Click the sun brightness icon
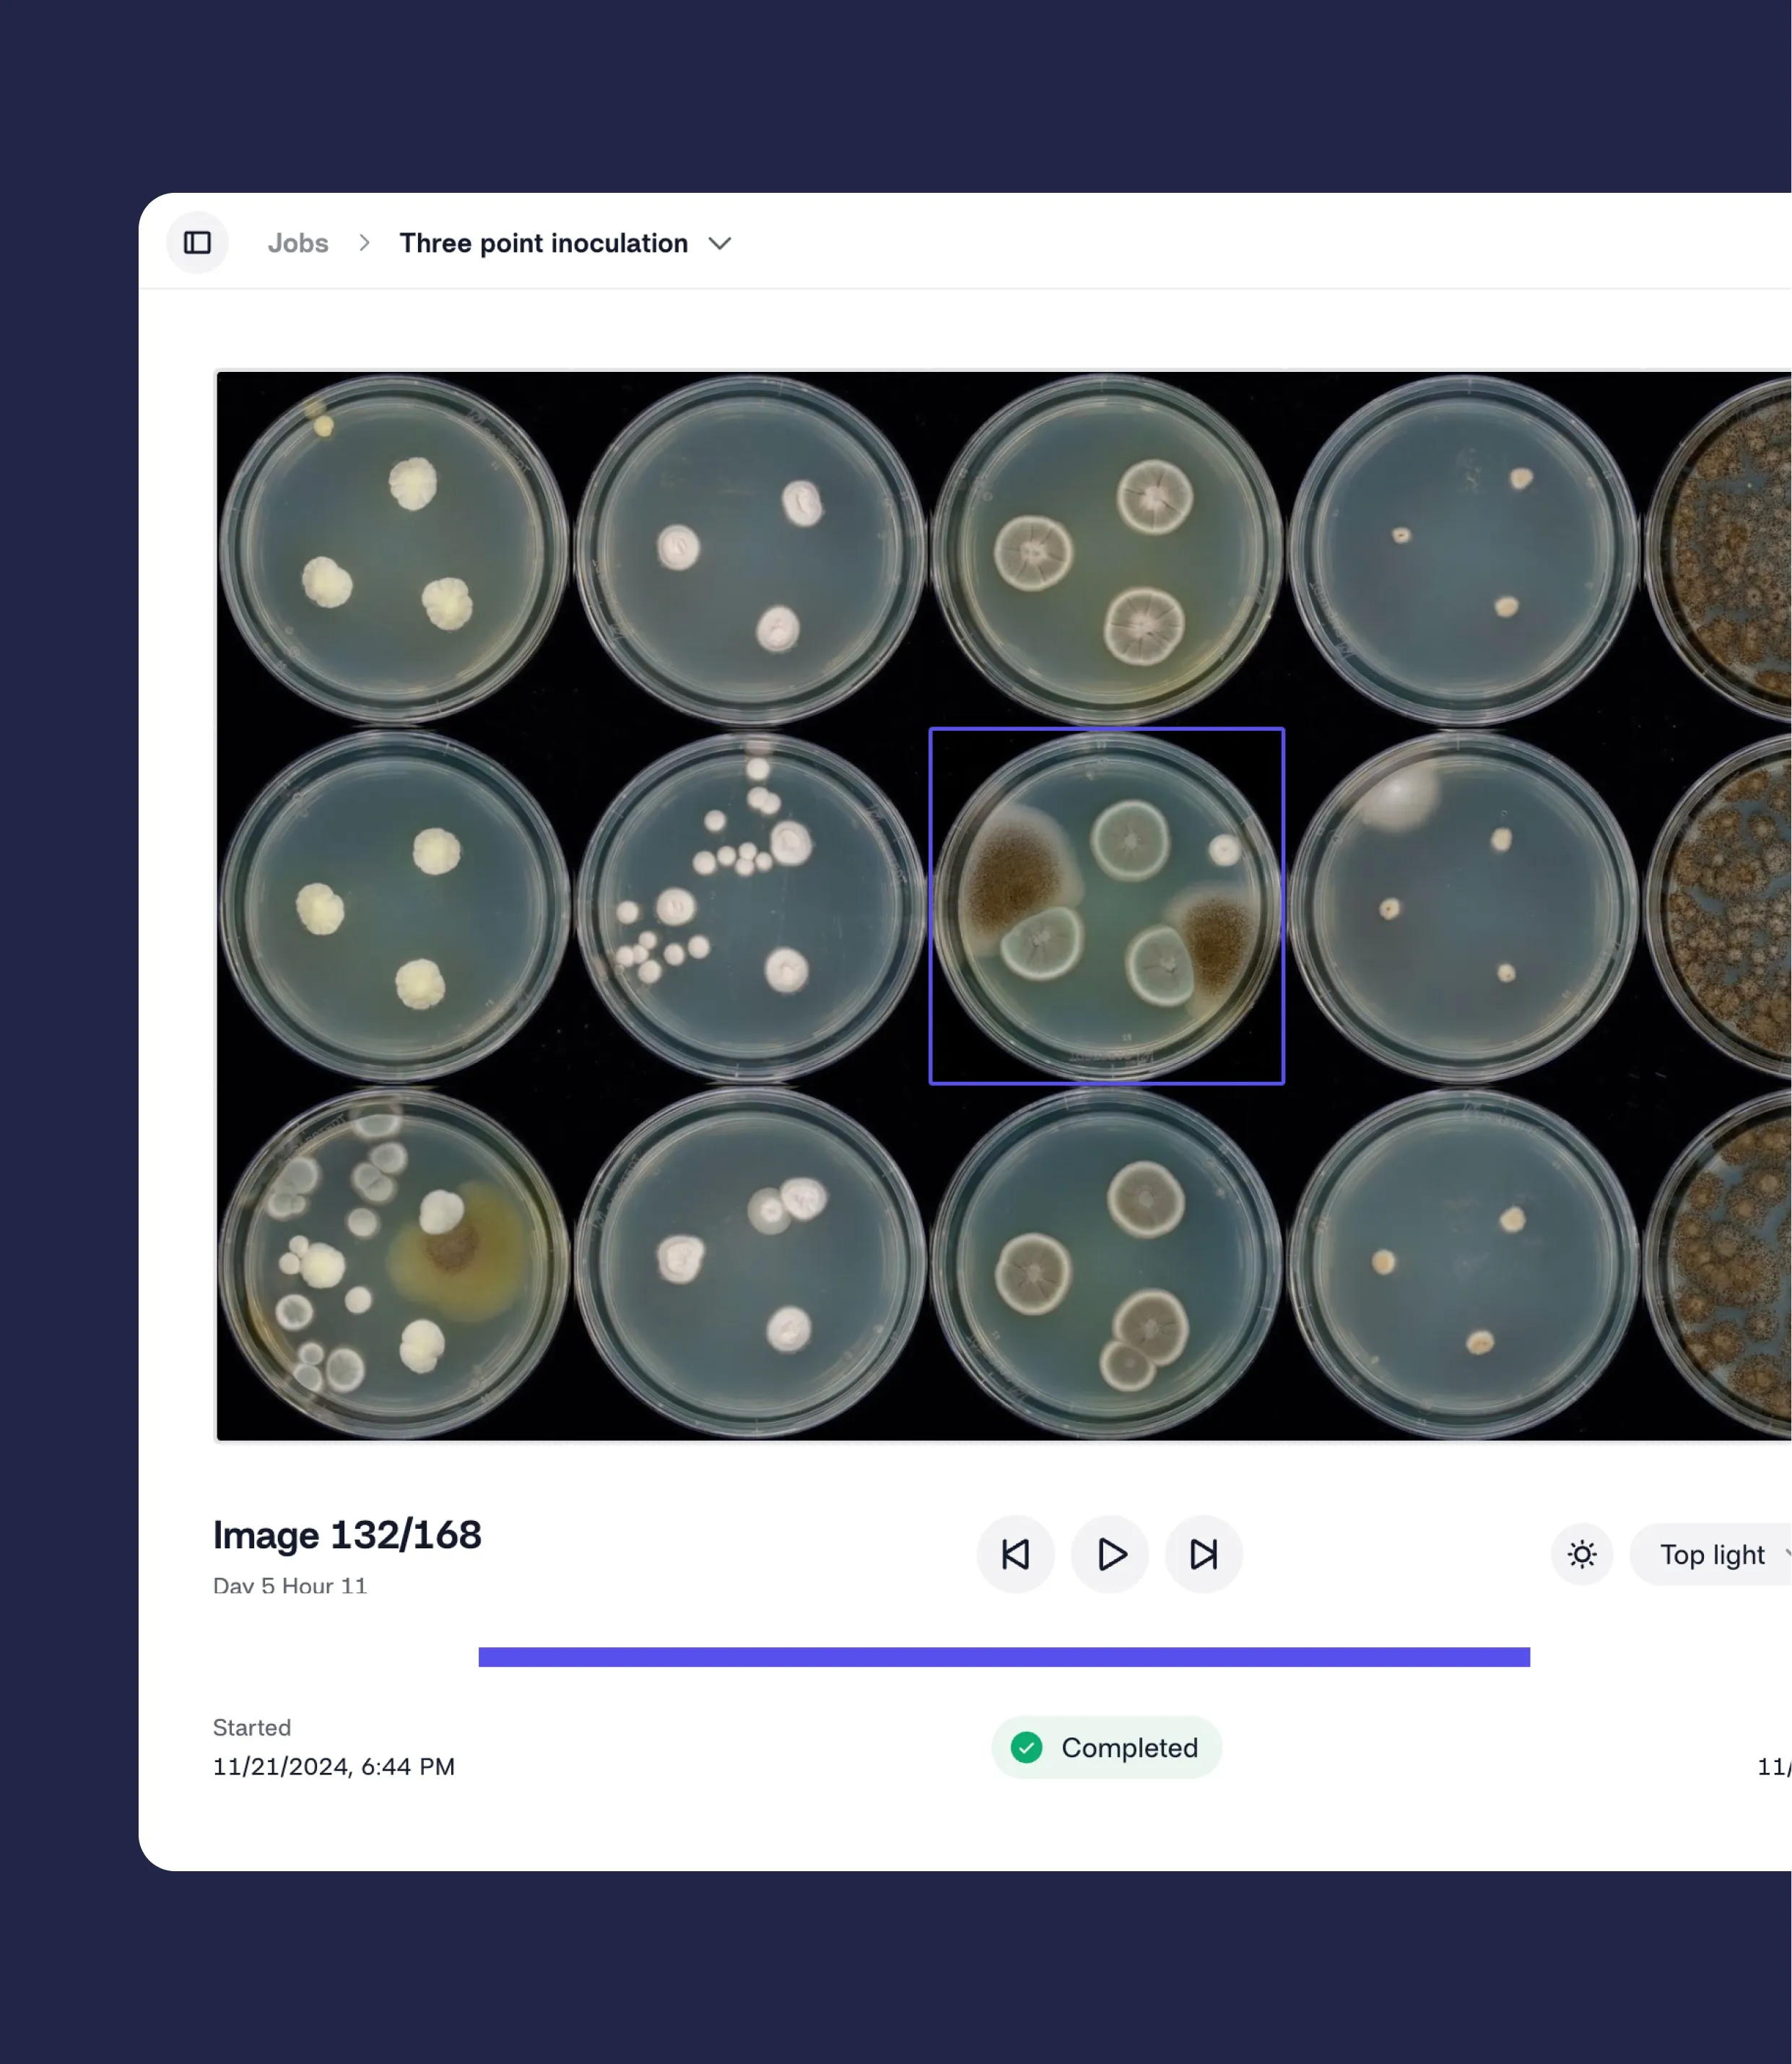 [x=1581, y=1554]
